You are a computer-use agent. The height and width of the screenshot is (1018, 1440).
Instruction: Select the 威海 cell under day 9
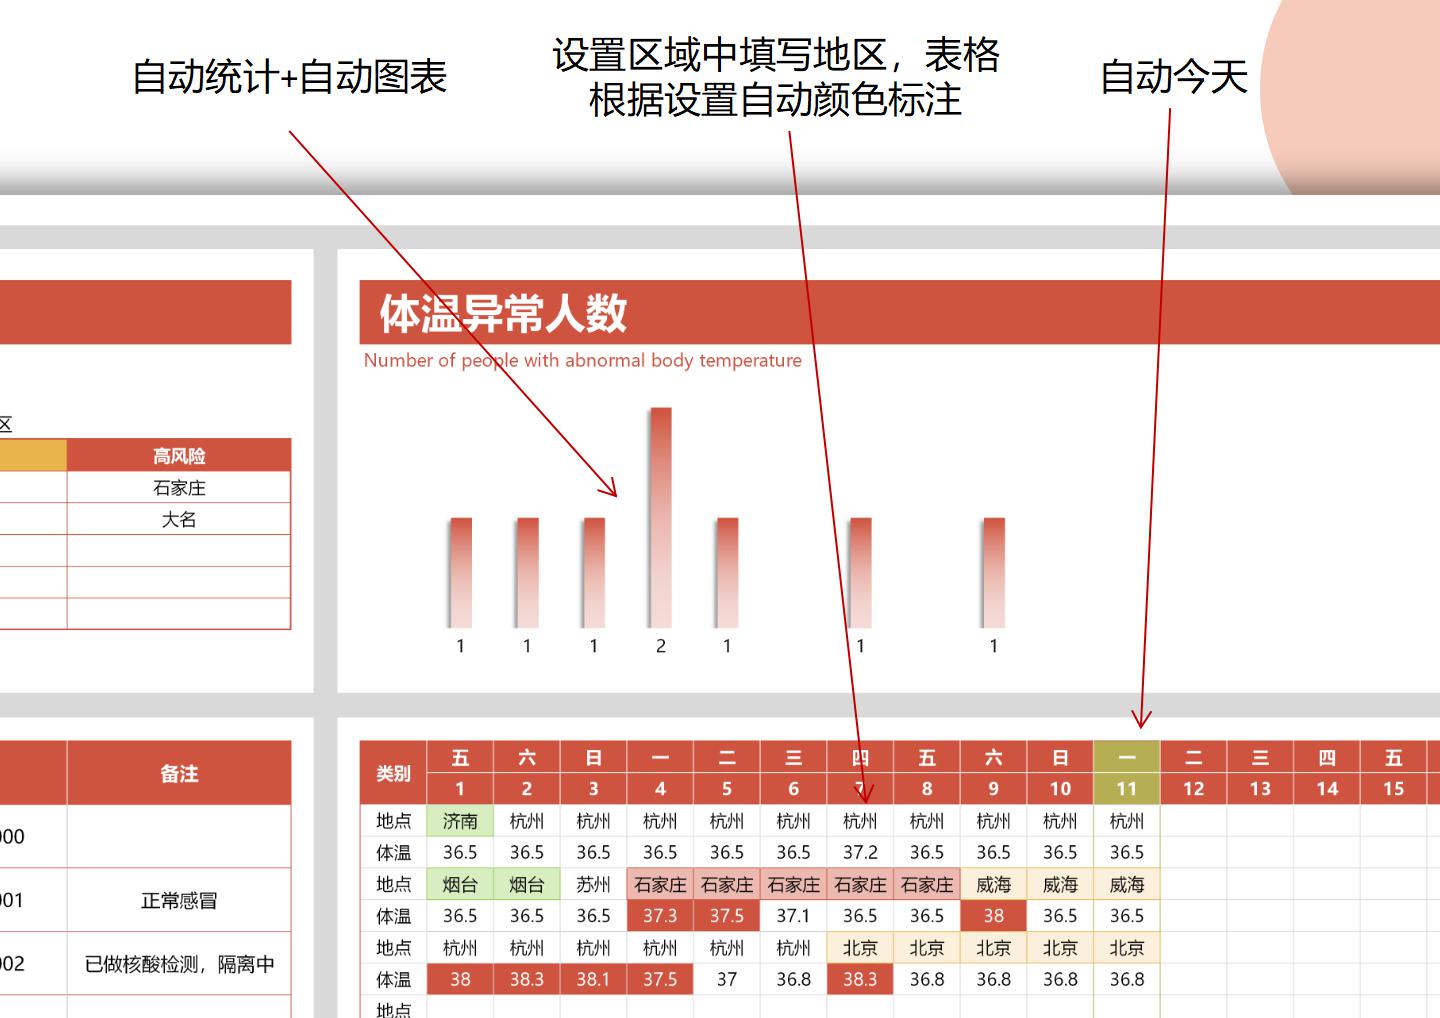993,884
